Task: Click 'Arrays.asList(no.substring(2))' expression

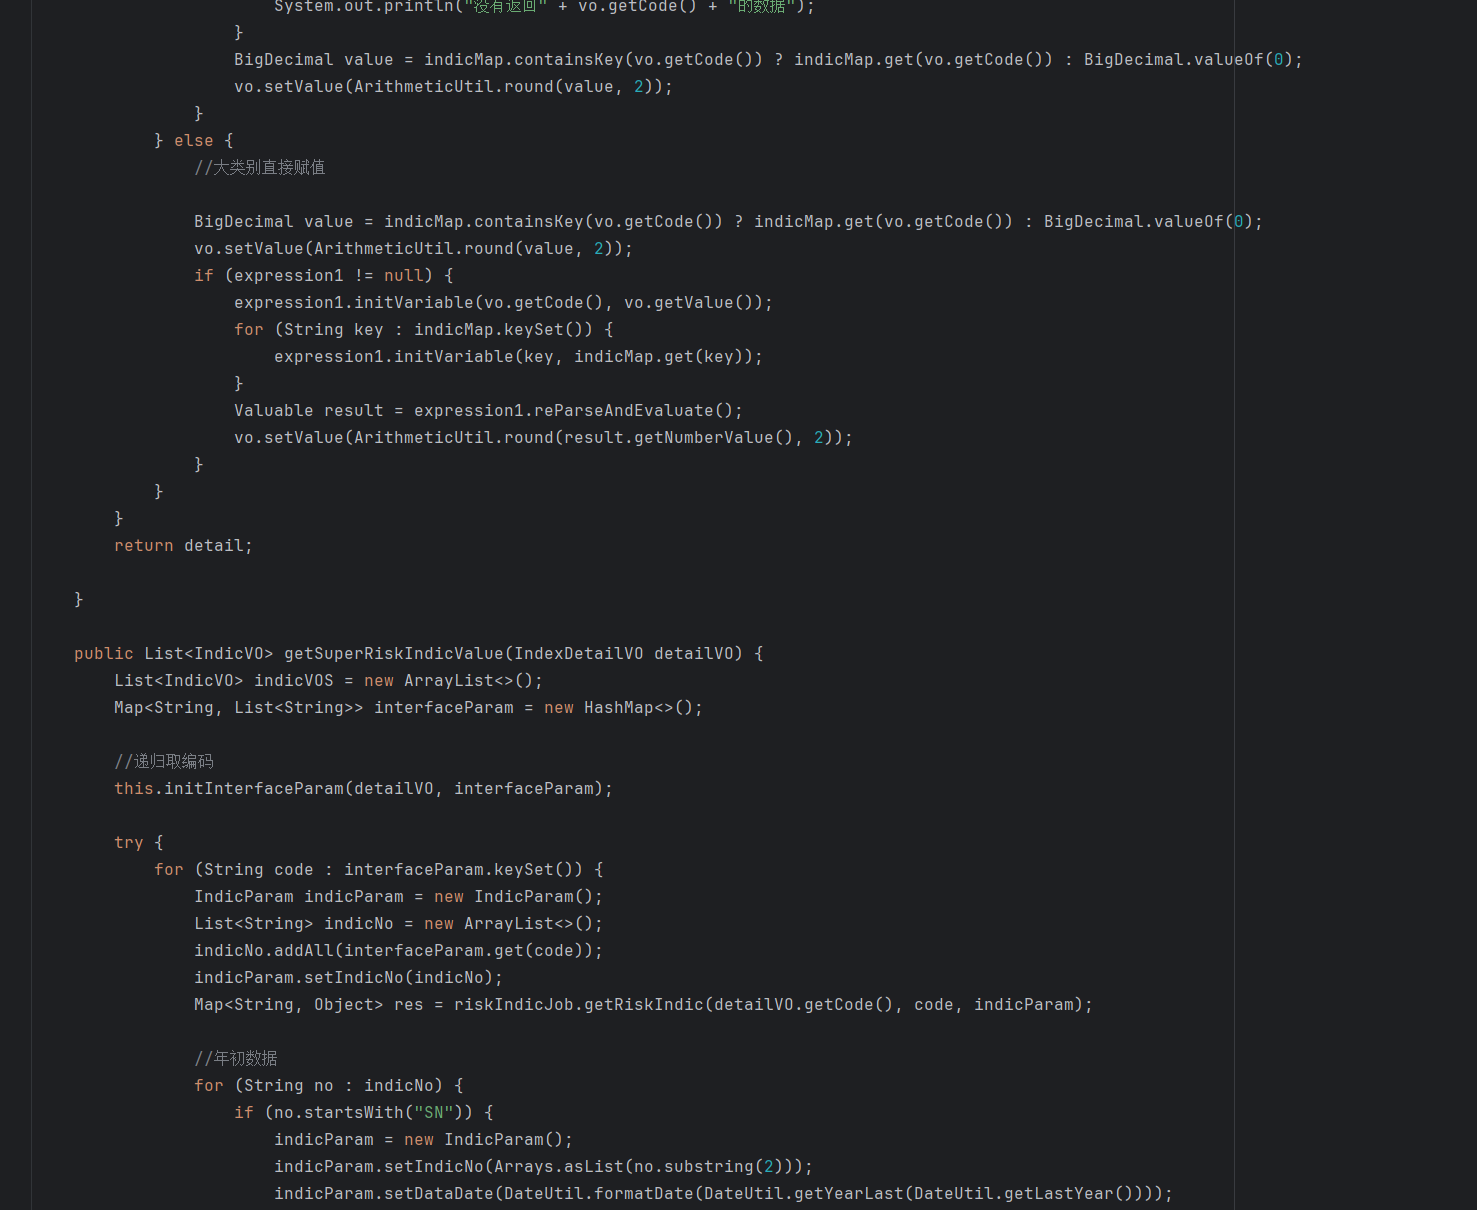Action: 644,1167
